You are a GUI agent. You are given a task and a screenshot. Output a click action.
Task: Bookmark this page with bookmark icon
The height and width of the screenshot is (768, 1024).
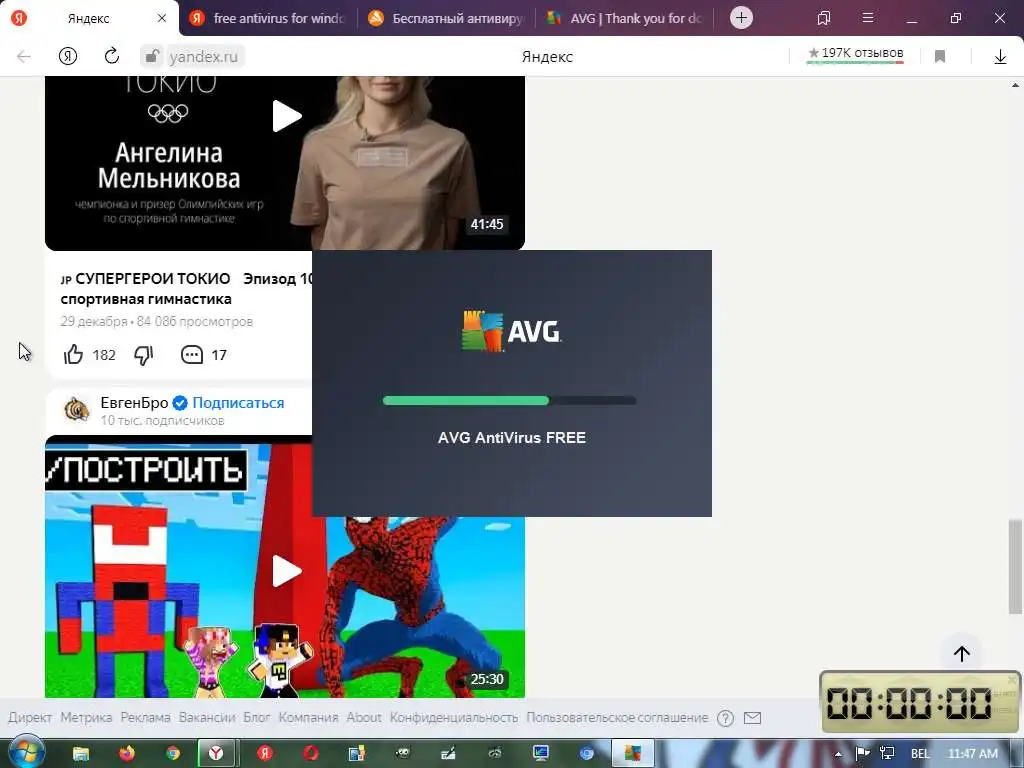[940, 57]
